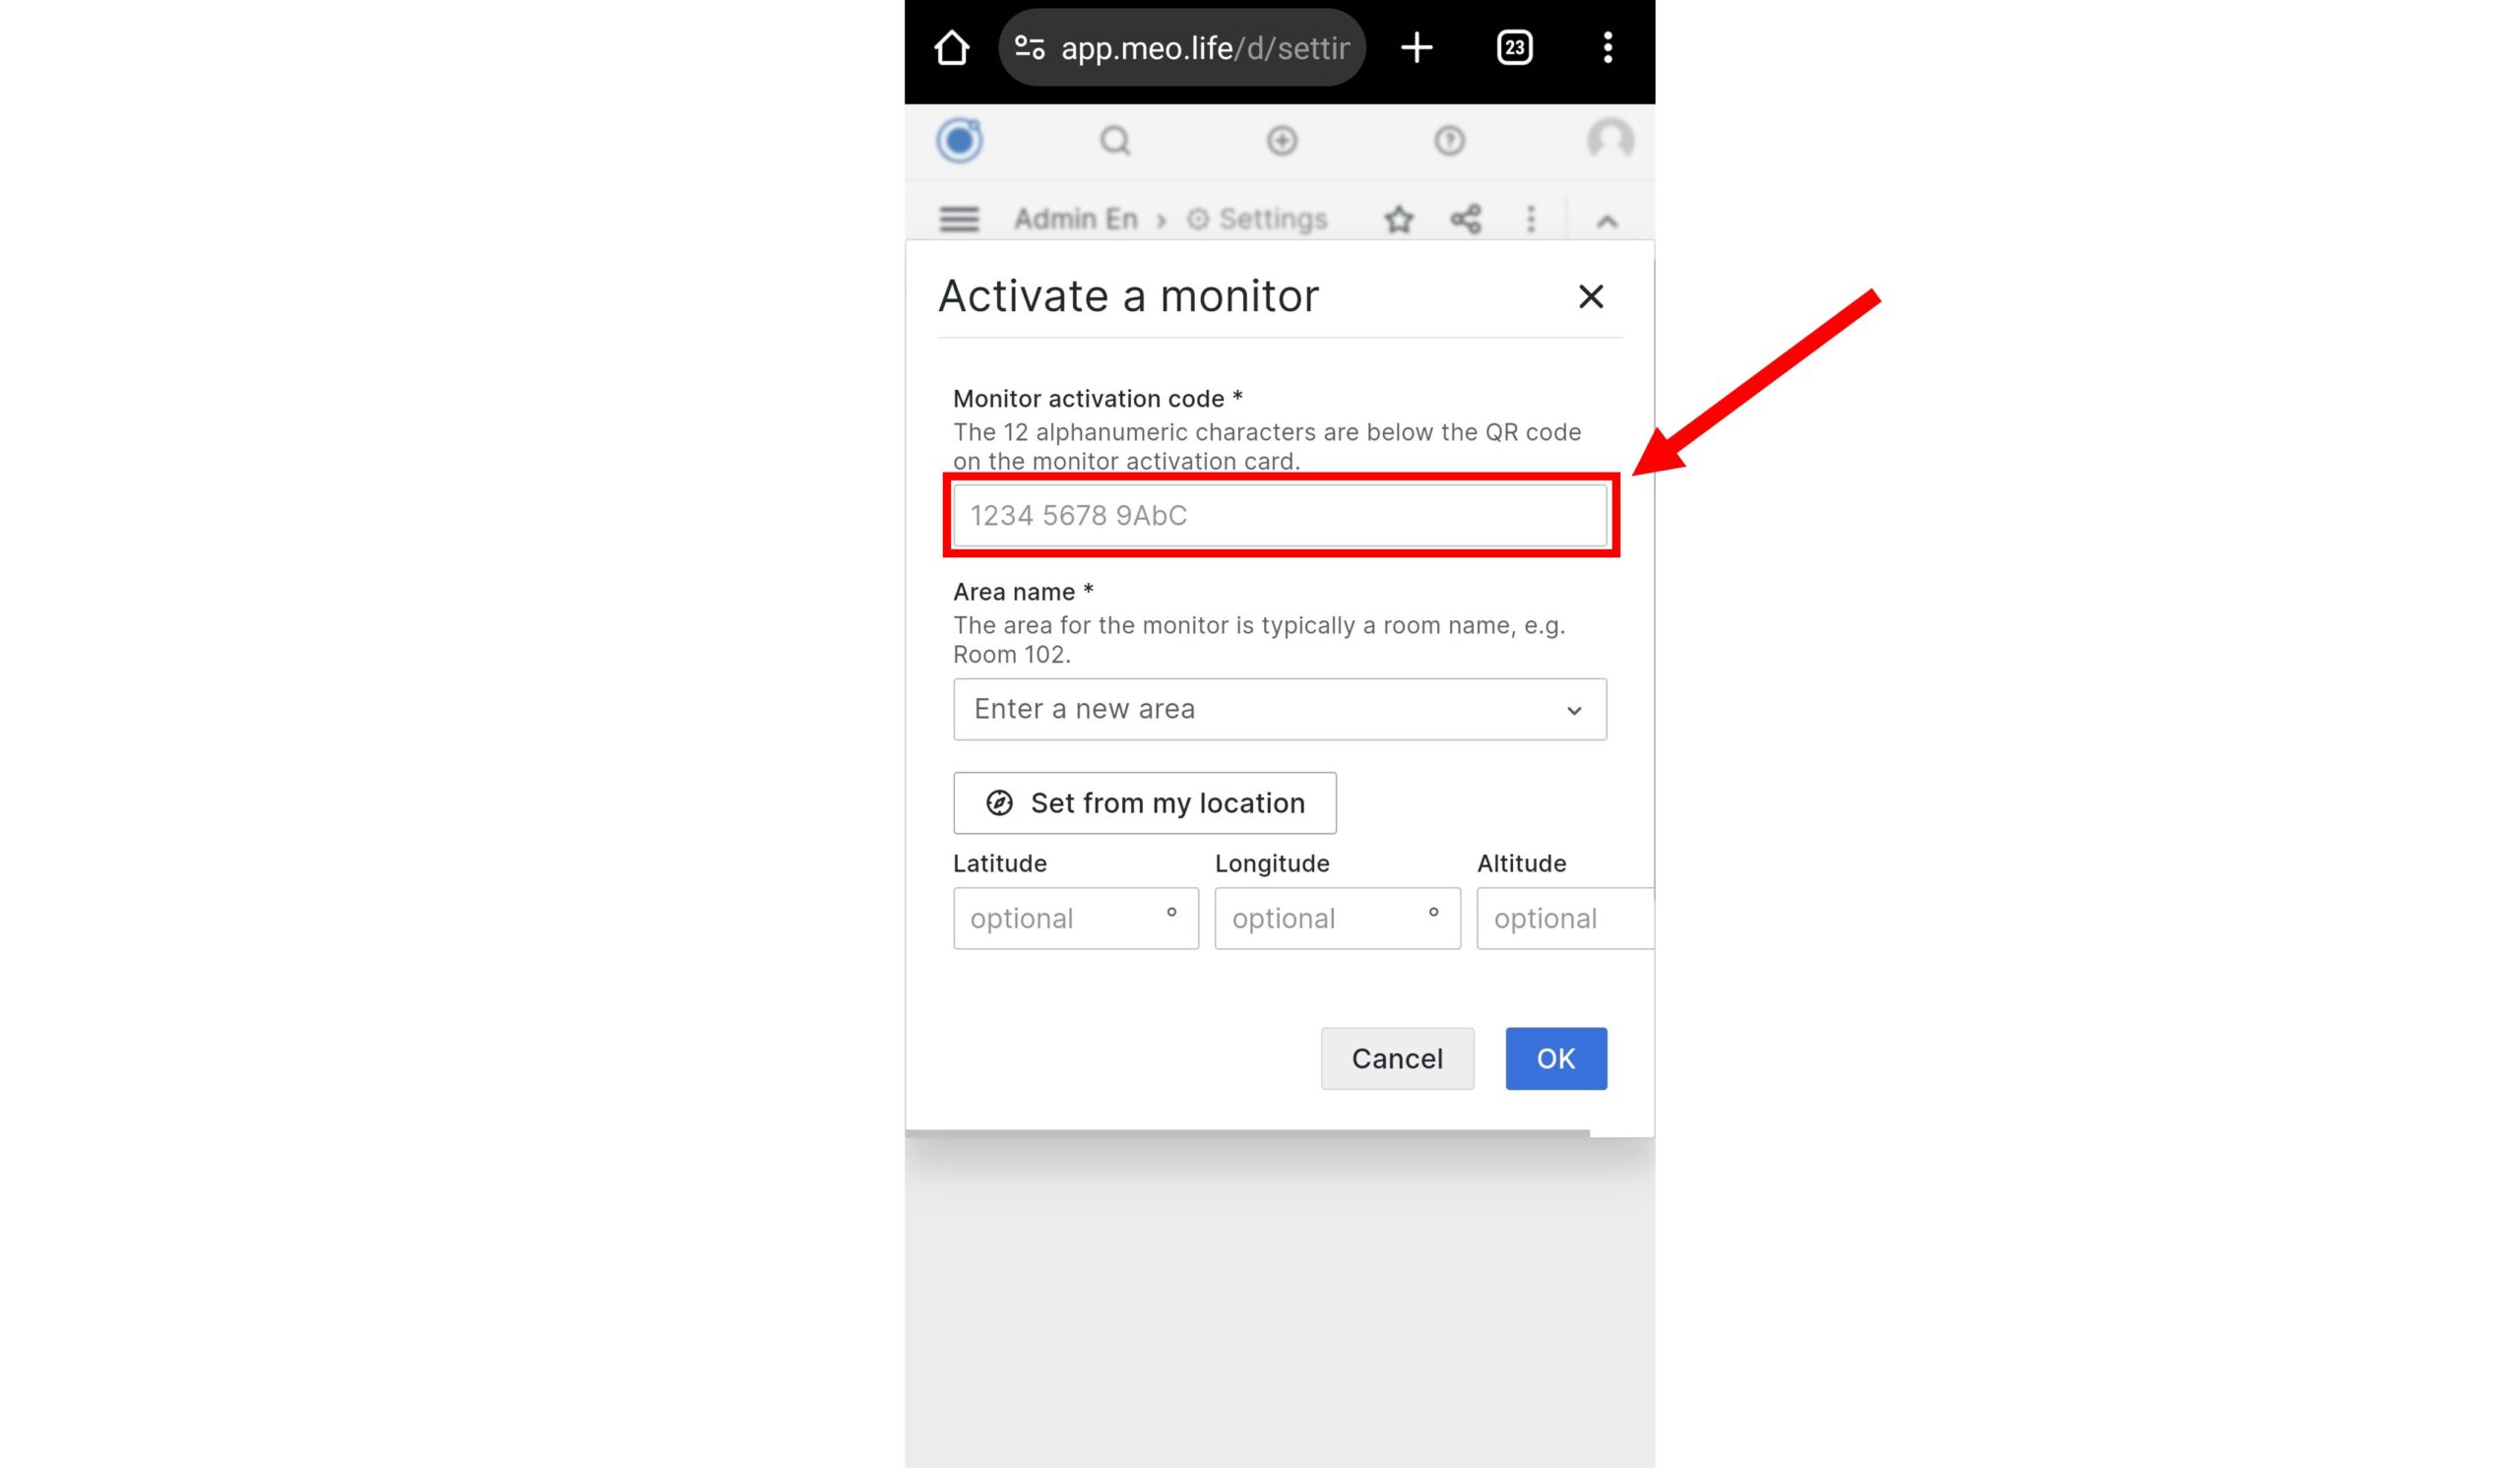Screen dimensions: 2520x1468
Task: Click Cancel to dismiss the dialog
Action: tap(1395, 1057)
